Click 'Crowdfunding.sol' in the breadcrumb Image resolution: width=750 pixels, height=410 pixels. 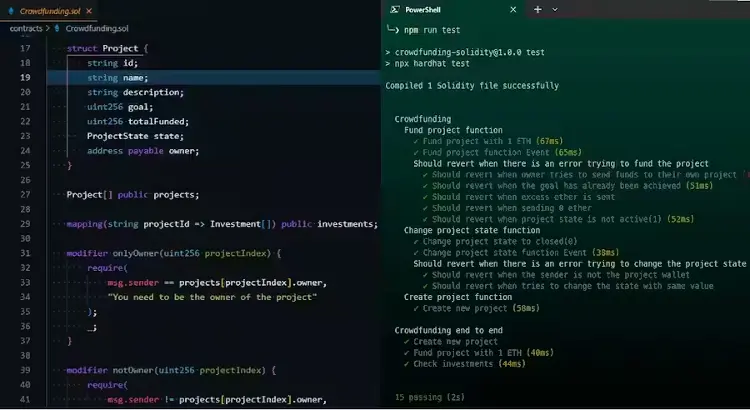click(x=97, y=28)
